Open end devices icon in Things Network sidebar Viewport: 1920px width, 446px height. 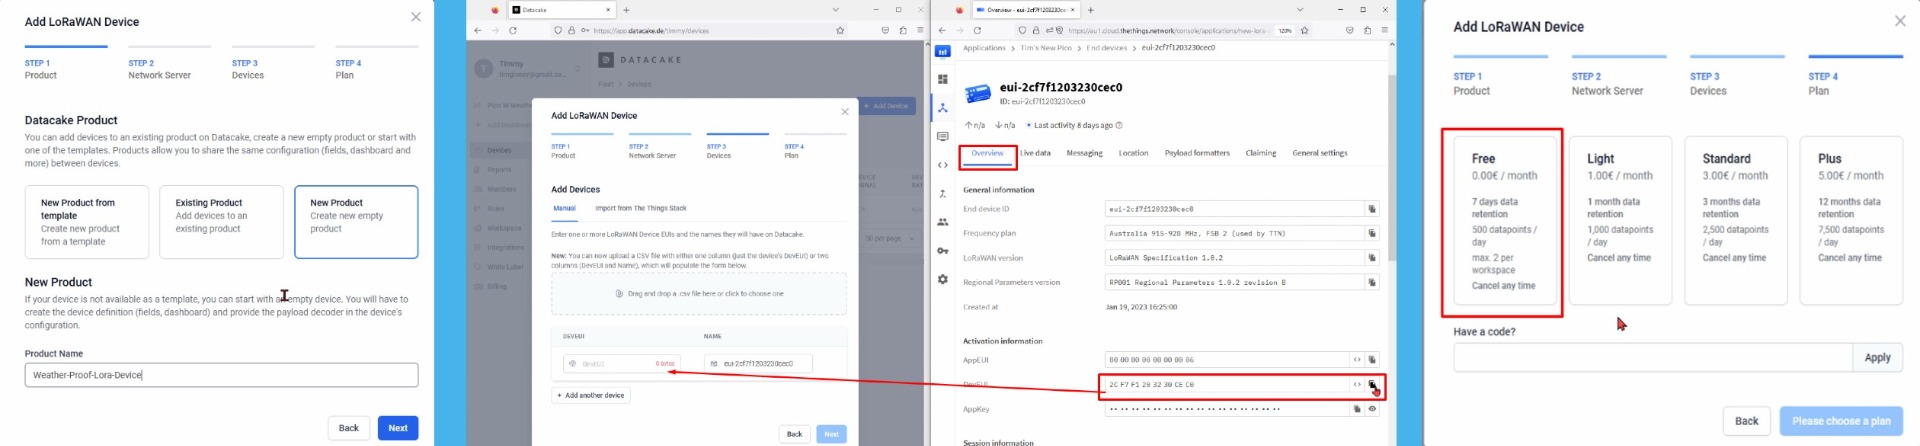[x=942, y=107]
